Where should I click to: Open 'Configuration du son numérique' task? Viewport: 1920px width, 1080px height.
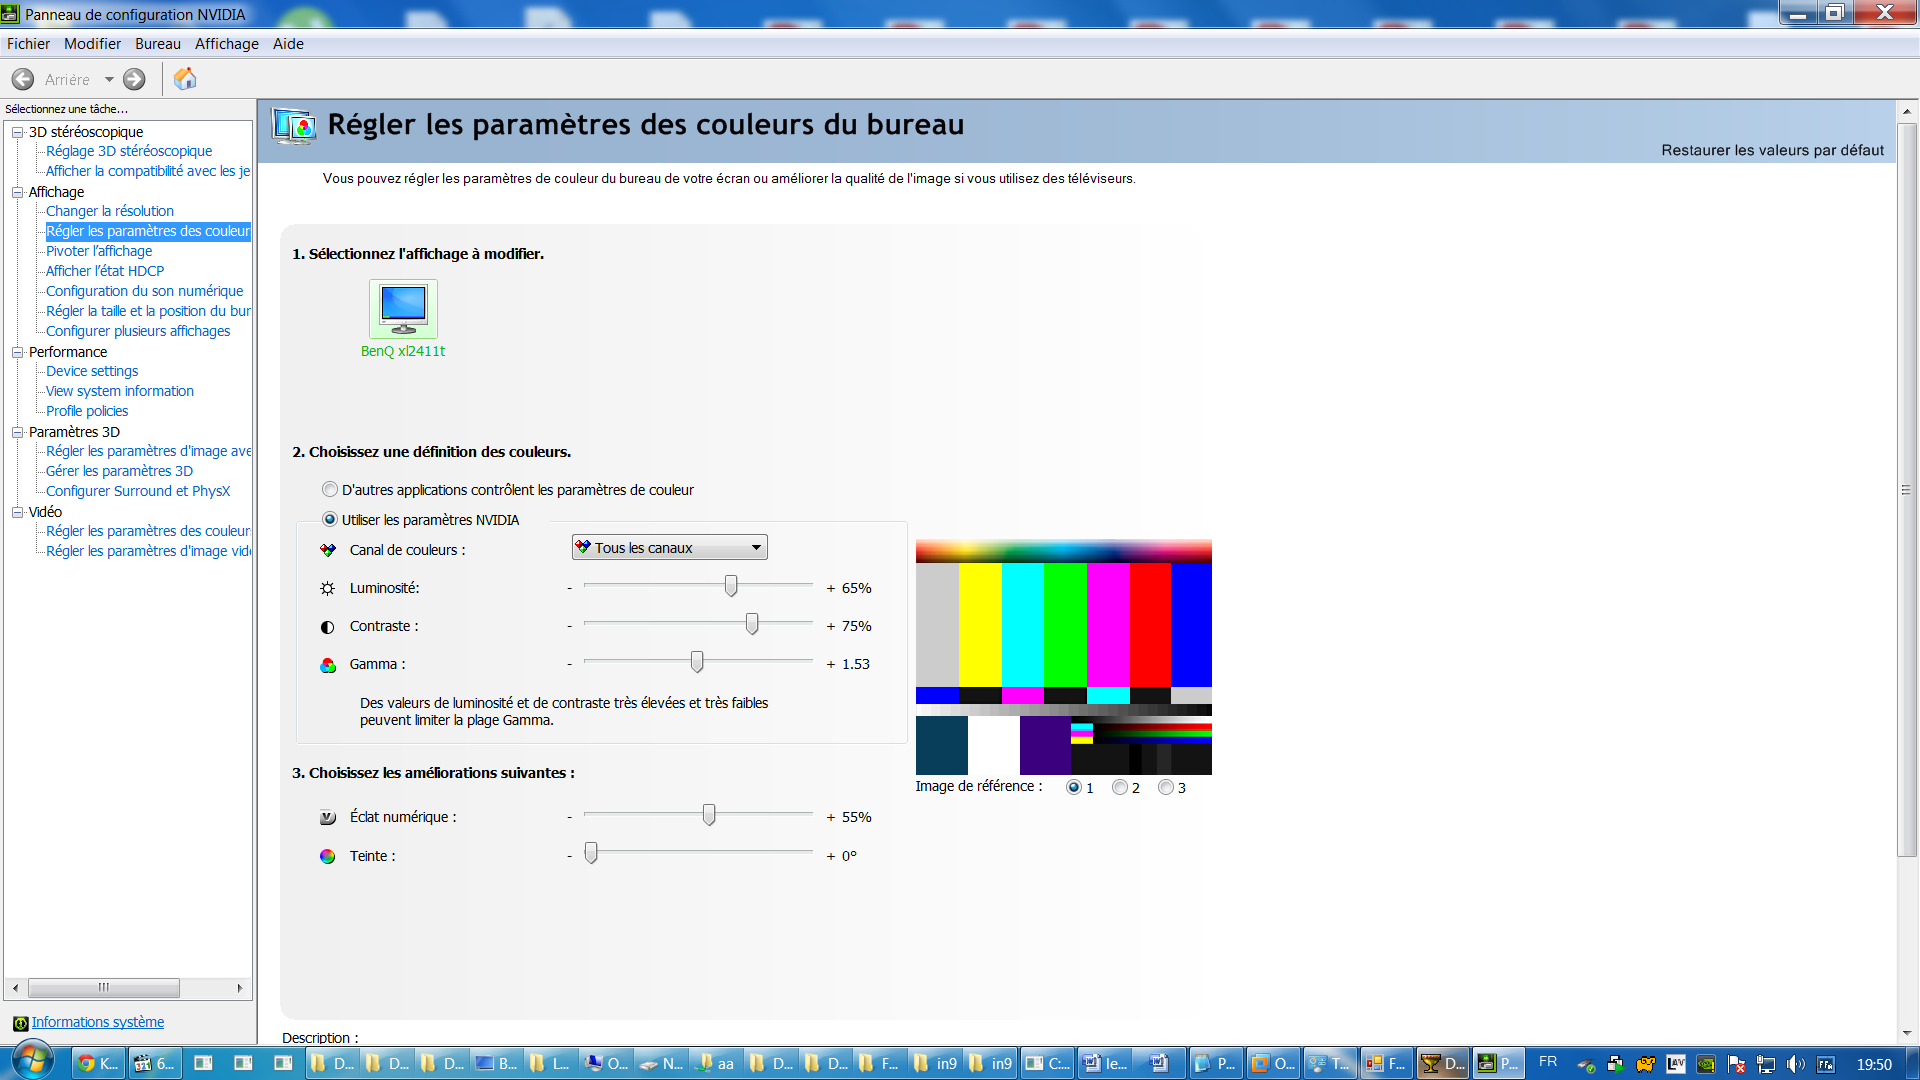(144, 291)
